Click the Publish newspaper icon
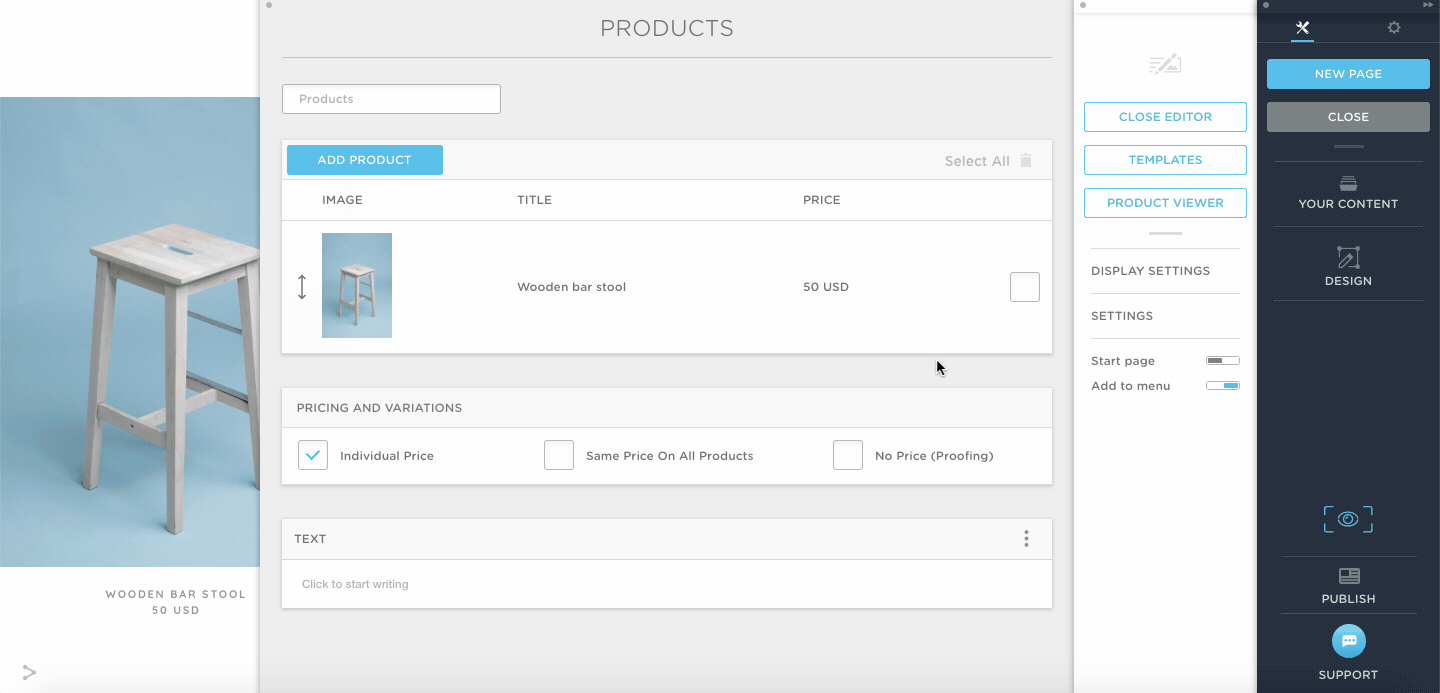 tap(1349, 576)
